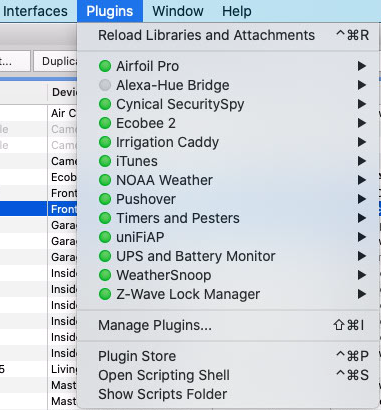Click the green status dot beside Cynical SecuritySpy

tap(105, 104)
